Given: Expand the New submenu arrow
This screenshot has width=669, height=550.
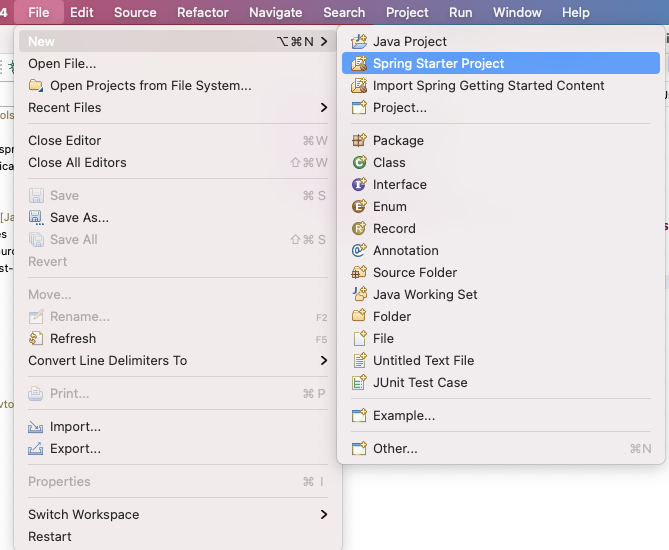Looking at the screenshot, I should (324, 41).
